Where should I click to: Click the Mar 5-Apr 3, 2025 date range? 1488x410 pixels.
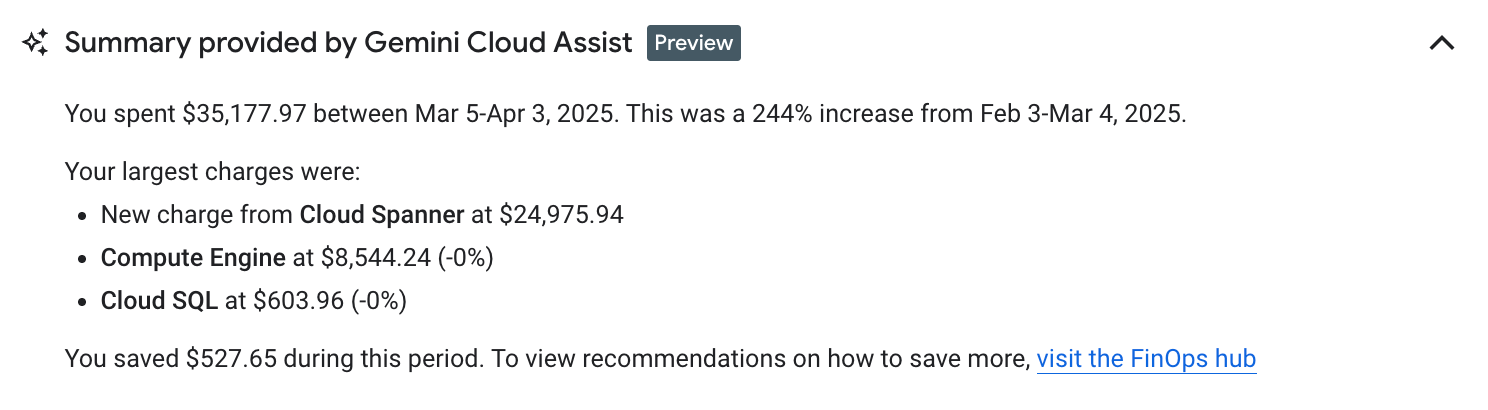tap(514, 114)
